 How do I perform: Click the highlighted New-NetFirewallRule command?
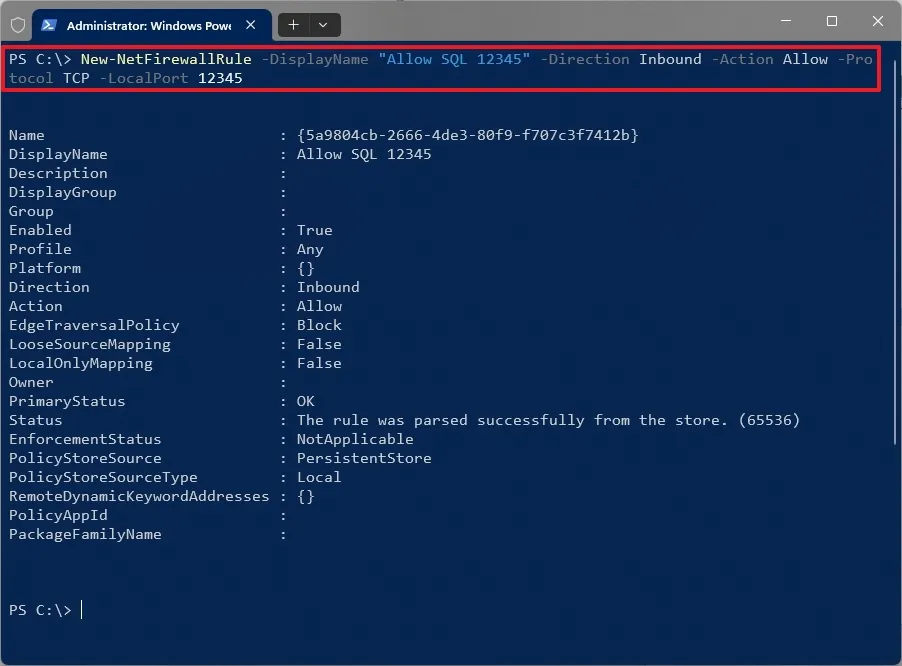coord(166,59)
